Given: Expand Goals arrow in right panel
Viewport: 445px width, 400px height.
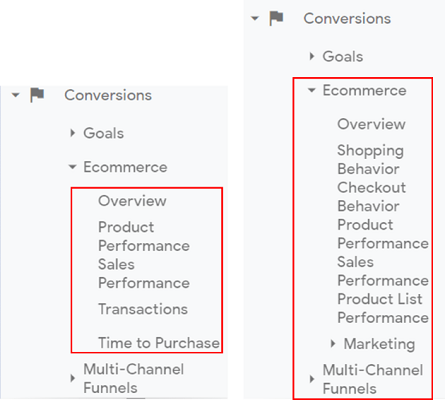Looking at the screenshot, I should click(x=312, y=56).
